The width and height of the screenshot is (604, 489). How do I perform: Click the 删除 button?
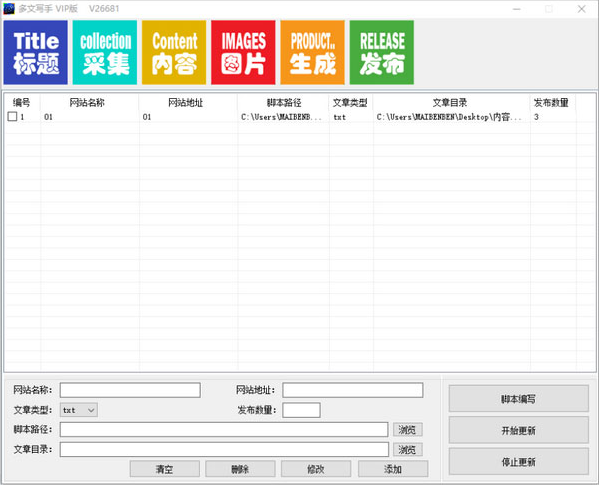pos(240,469)
